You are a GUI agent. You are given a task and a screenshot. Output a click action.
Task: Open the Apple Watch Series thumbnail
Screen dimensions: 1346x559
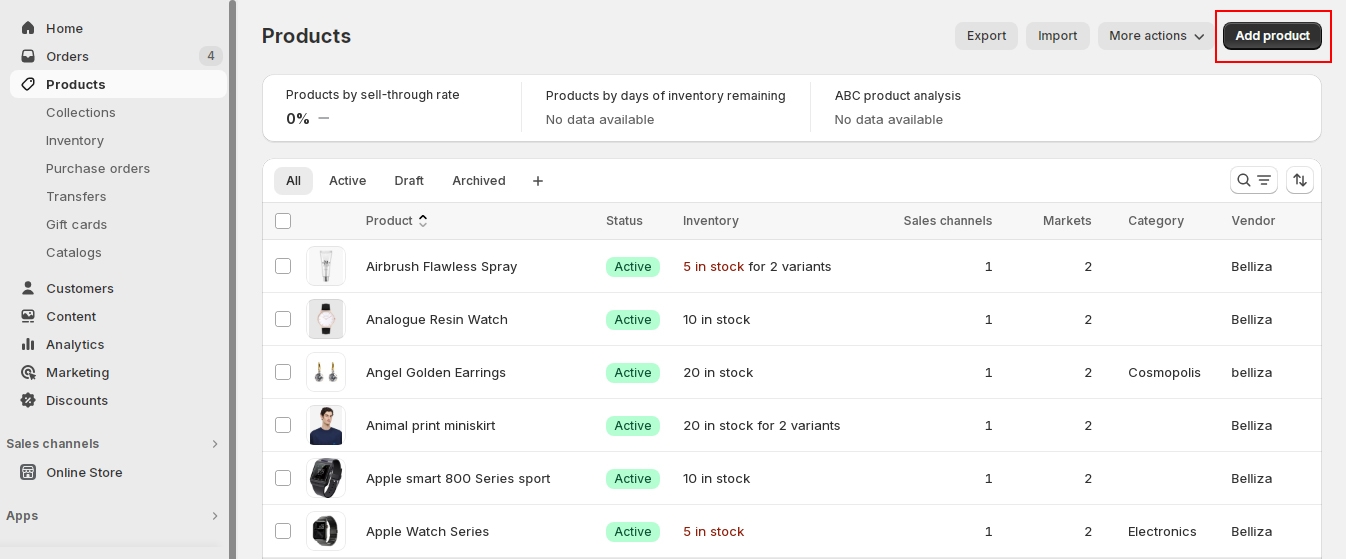click(x=326, y=531)
